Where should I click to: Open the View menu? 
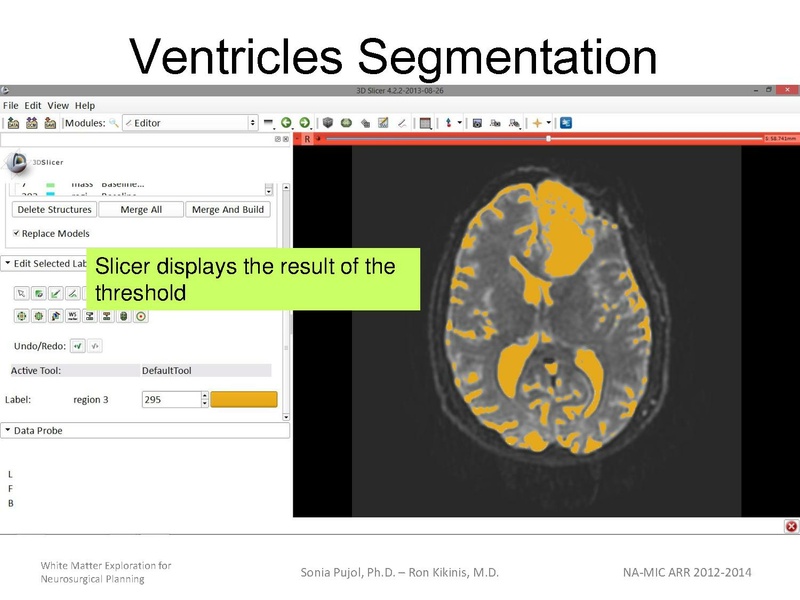(x=58, y=104)
